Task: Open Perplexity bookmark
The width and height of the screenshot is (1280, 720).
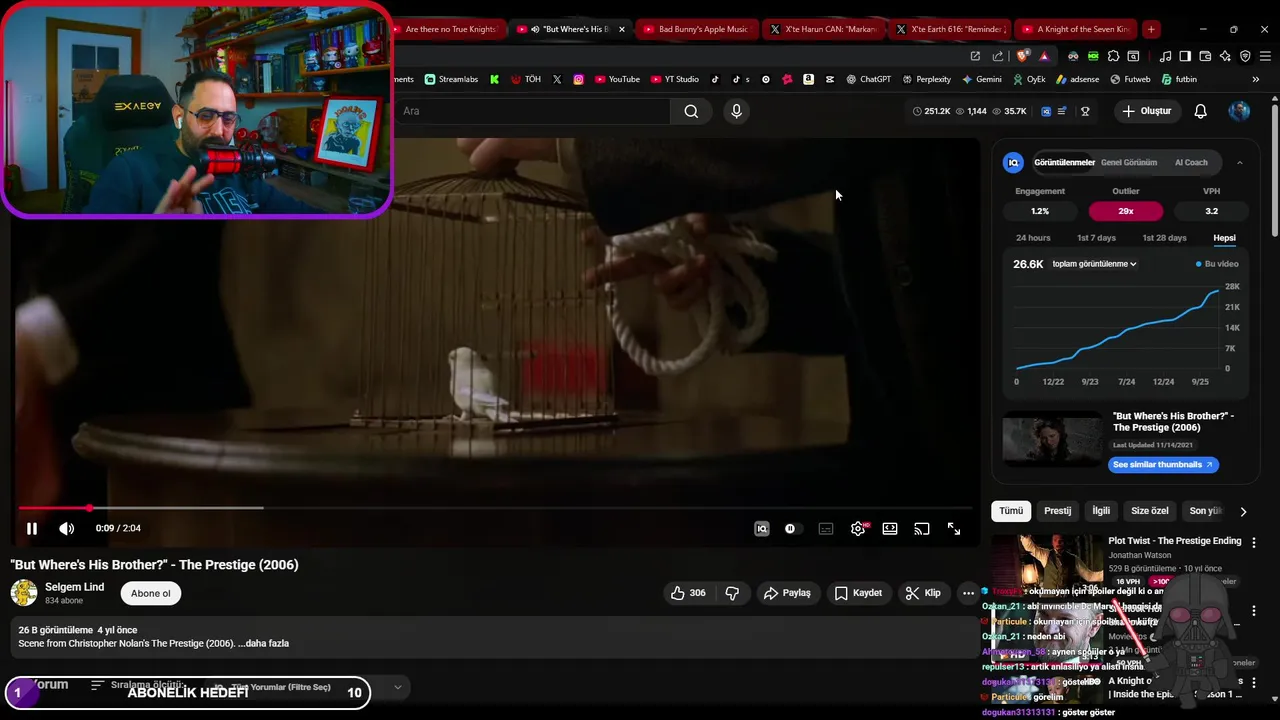Action: pyautogui.click(x=926, y=79)
